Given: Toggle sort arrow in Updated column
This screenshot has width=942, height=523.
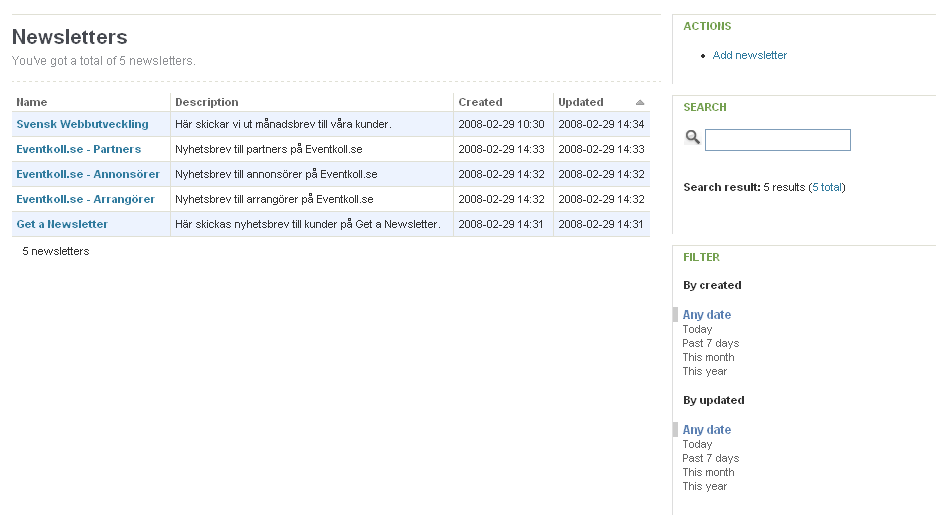Looking at the screenshot, I should (640, 103).
